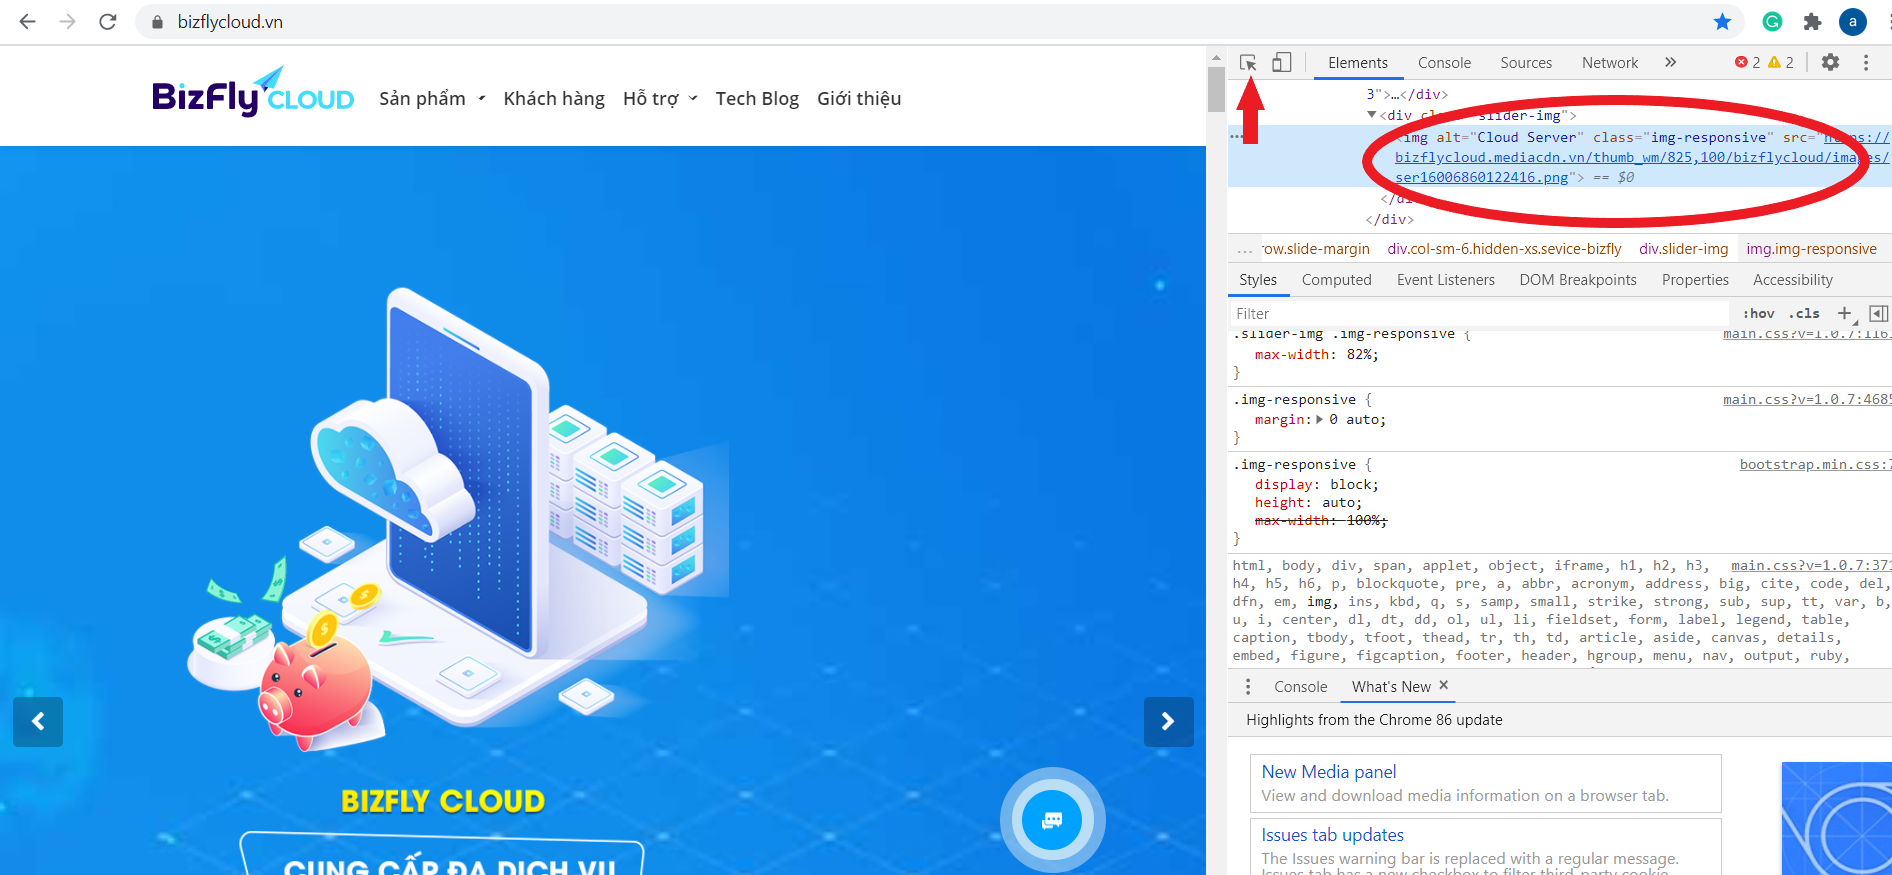This screenshot has width=1892, height=875.
Task: Open DevTools customize three-dot menu
Action: [1866, 62]
